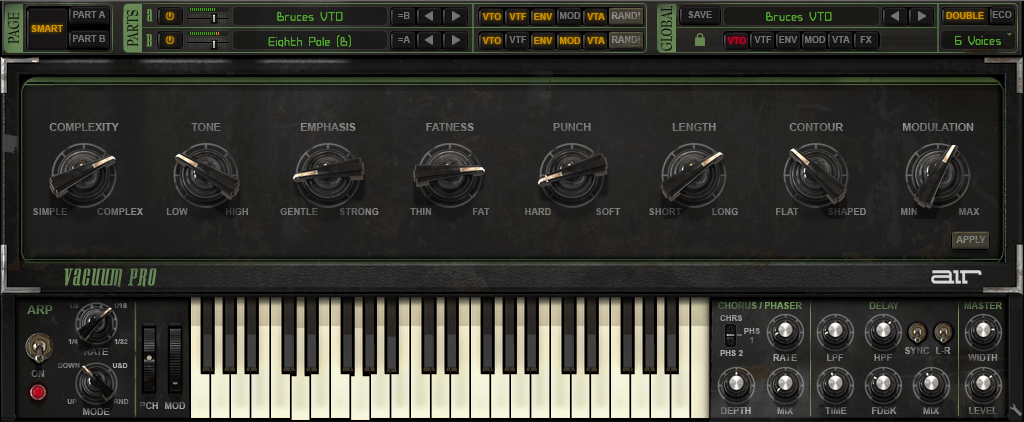
Task: Click the Global lock icon
Action: [700, 40]
